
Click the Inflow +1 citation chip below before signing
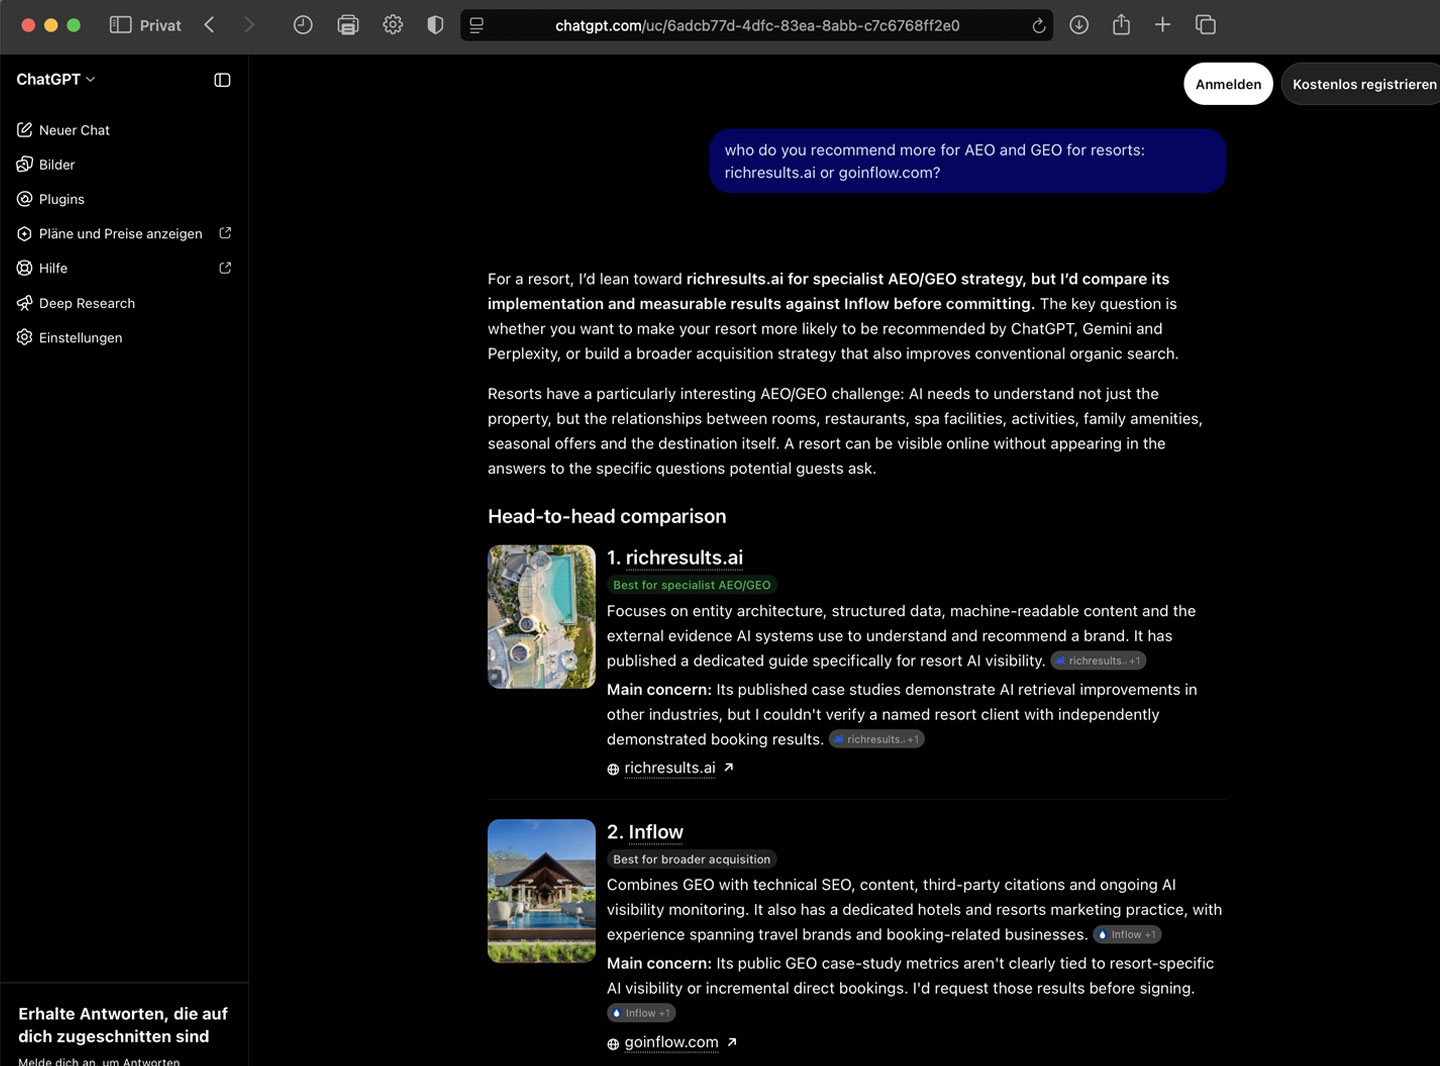click(x=641, y=1013)
